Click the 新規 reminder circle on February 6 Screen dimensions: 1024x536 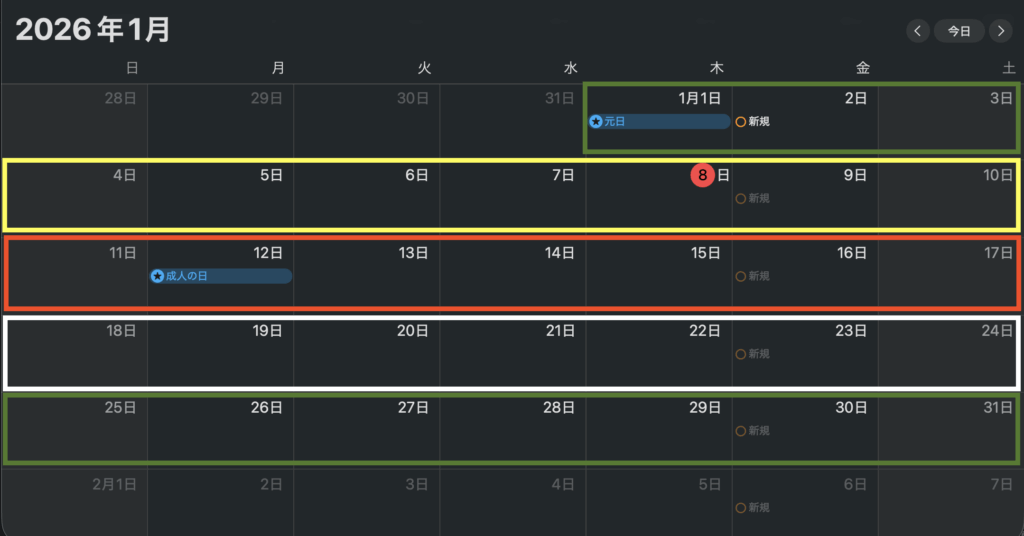740,508
